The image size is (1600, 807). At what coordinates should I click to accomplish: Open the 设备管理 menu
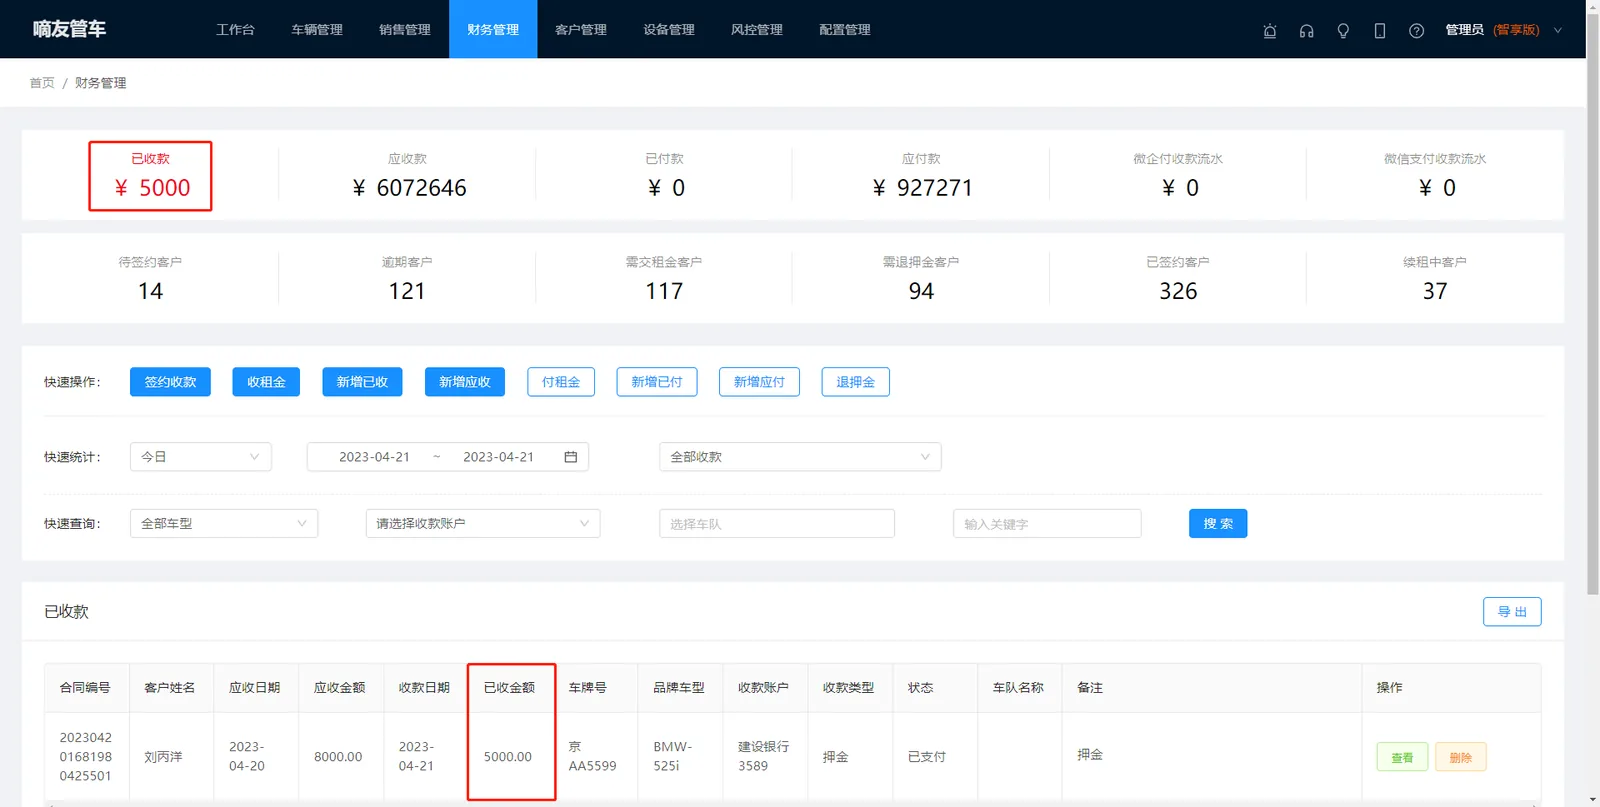coord(669,29)
